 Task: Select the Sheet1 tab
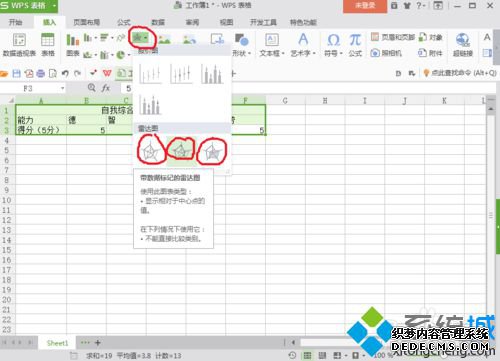(x=57, y=343)
